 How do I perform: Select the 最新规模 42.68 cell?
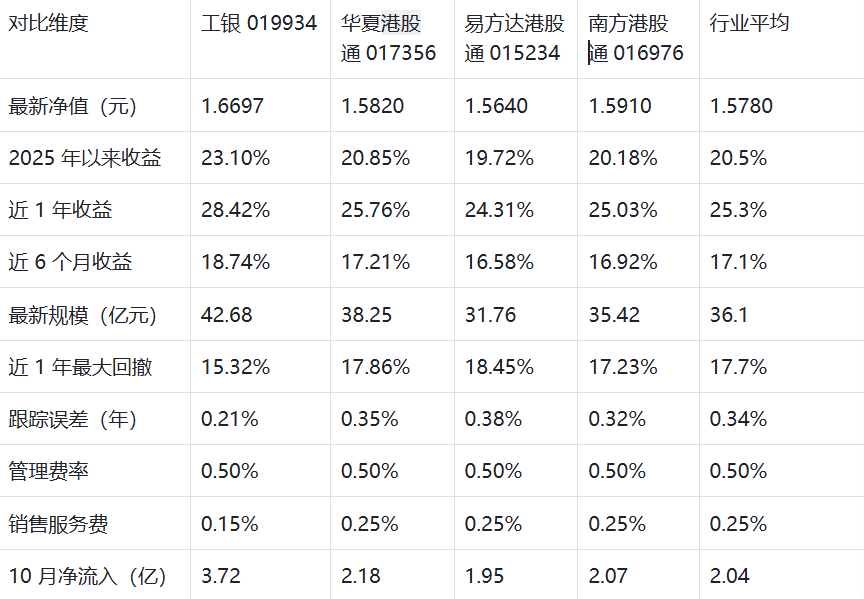(x=260, y=314)
